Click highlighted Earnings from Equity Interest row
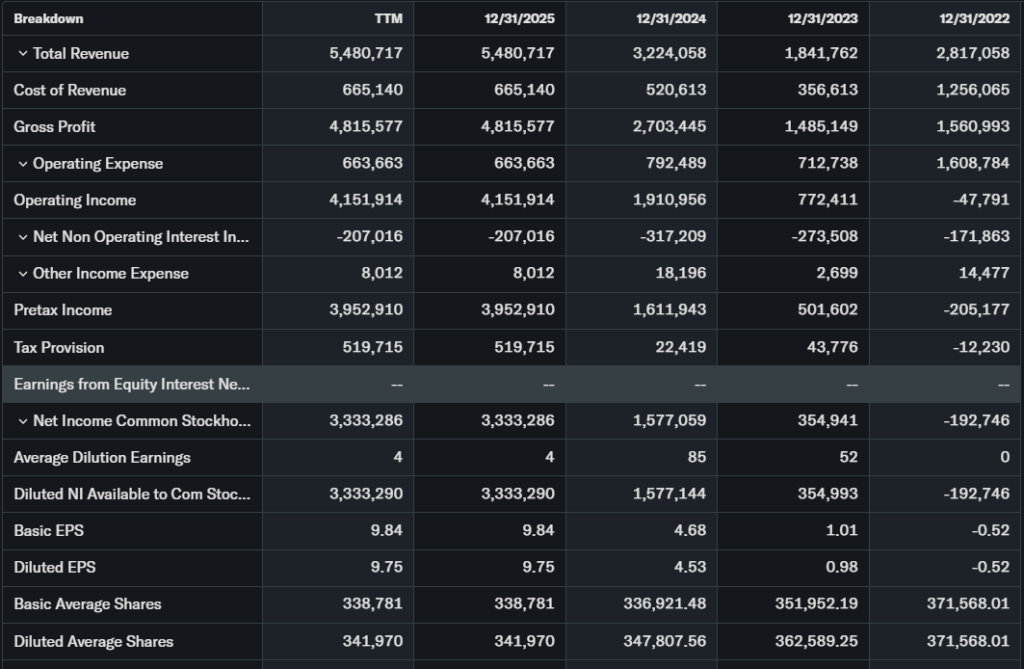 pos(132,384)
